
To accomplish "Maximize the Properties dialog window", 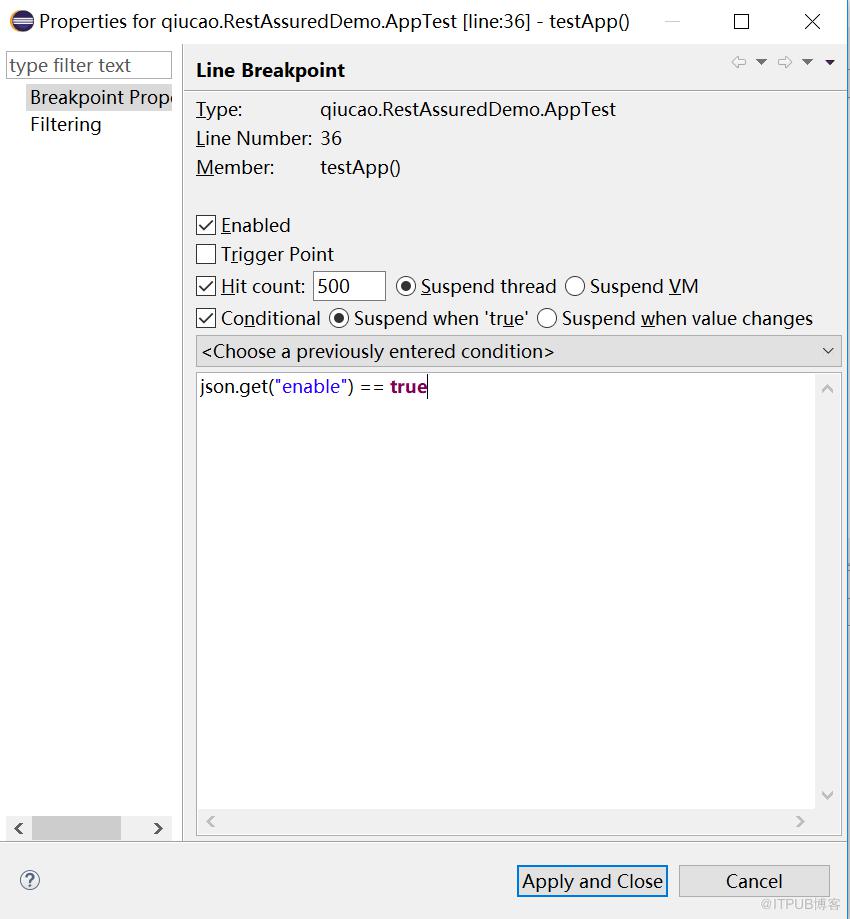I will [x=742, y=22].
